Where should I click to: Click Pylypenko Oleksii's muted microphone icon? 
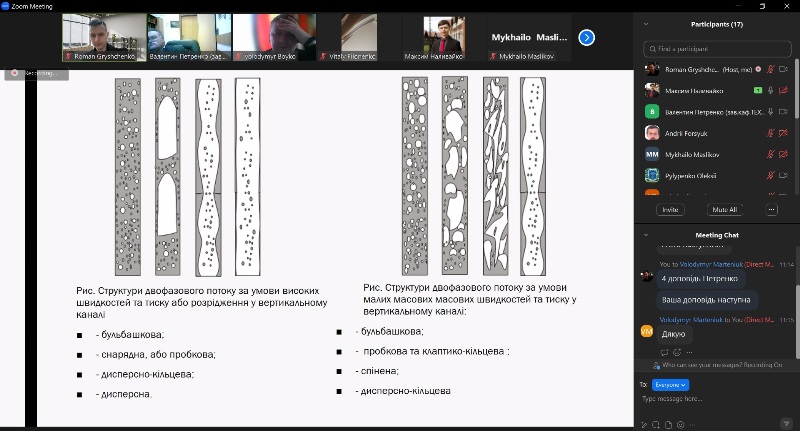(x=771, y=175)
